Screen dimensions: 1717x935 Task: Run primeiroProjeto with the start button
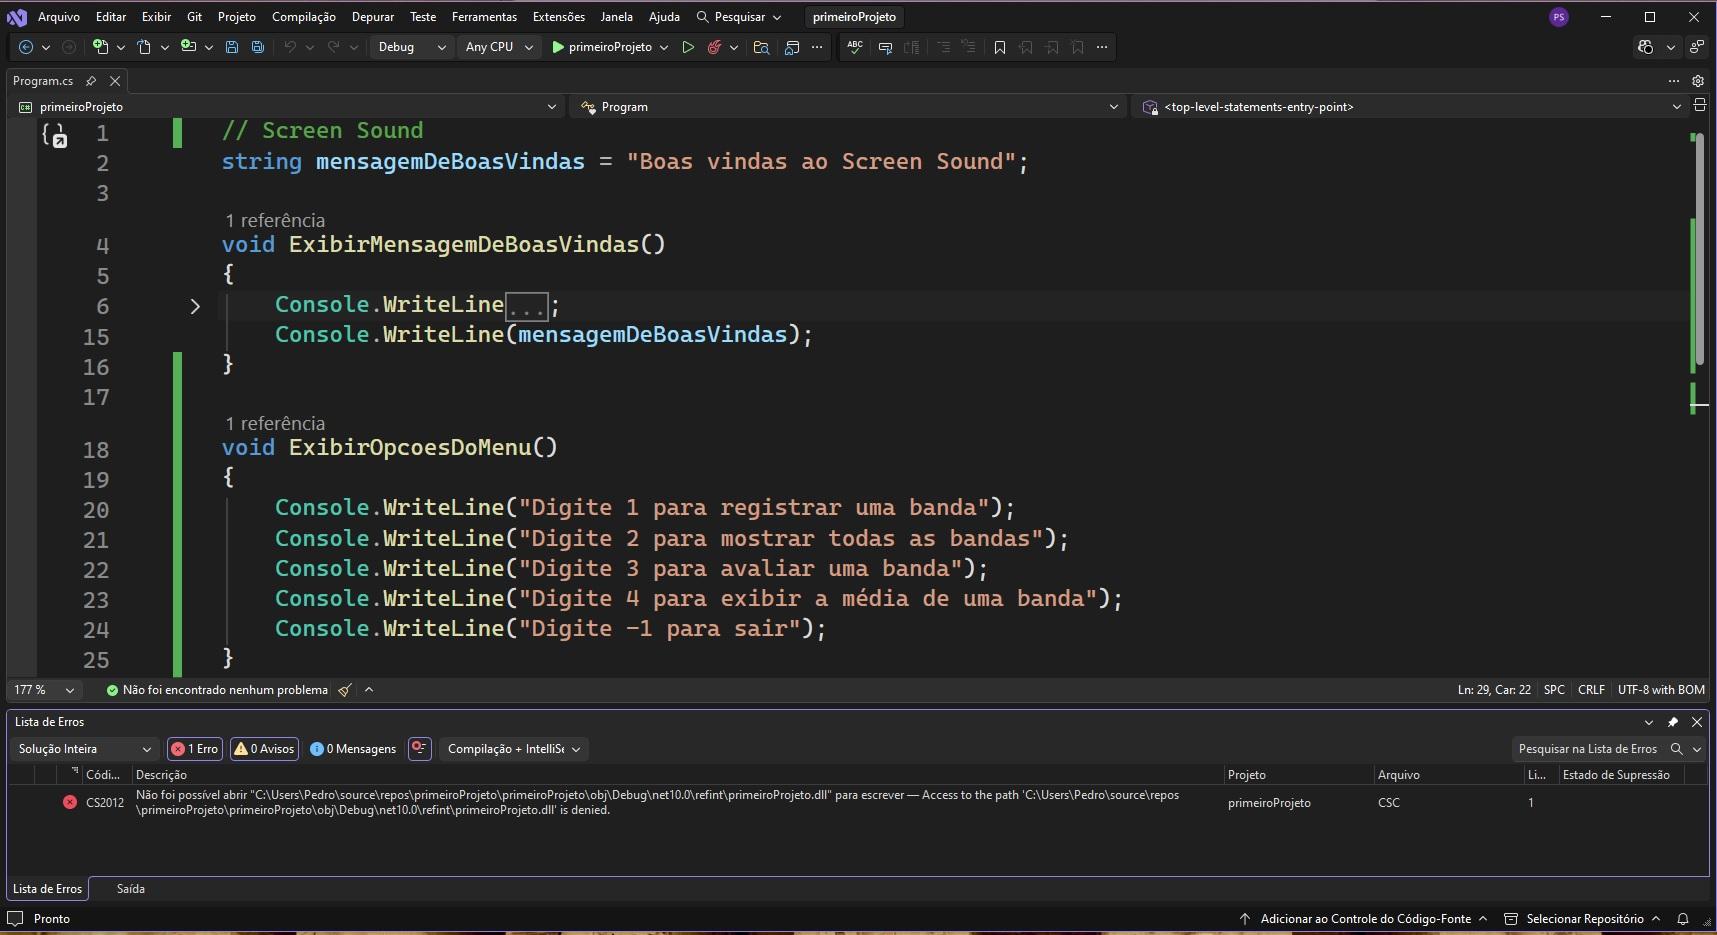tap(601, 47)
